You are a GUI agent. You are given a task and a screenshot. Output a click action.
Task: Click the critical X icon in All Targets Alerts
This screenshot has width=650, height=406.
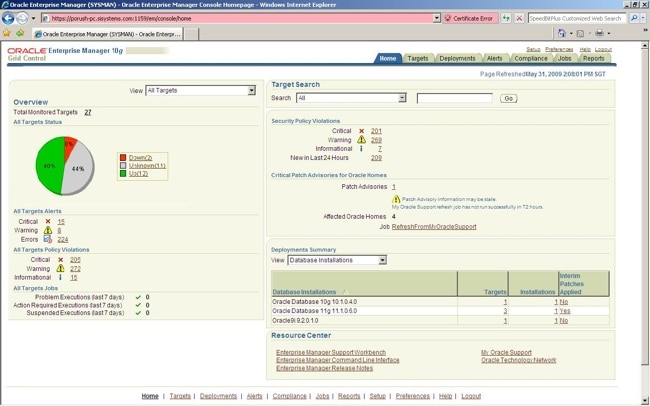[48, 221]
